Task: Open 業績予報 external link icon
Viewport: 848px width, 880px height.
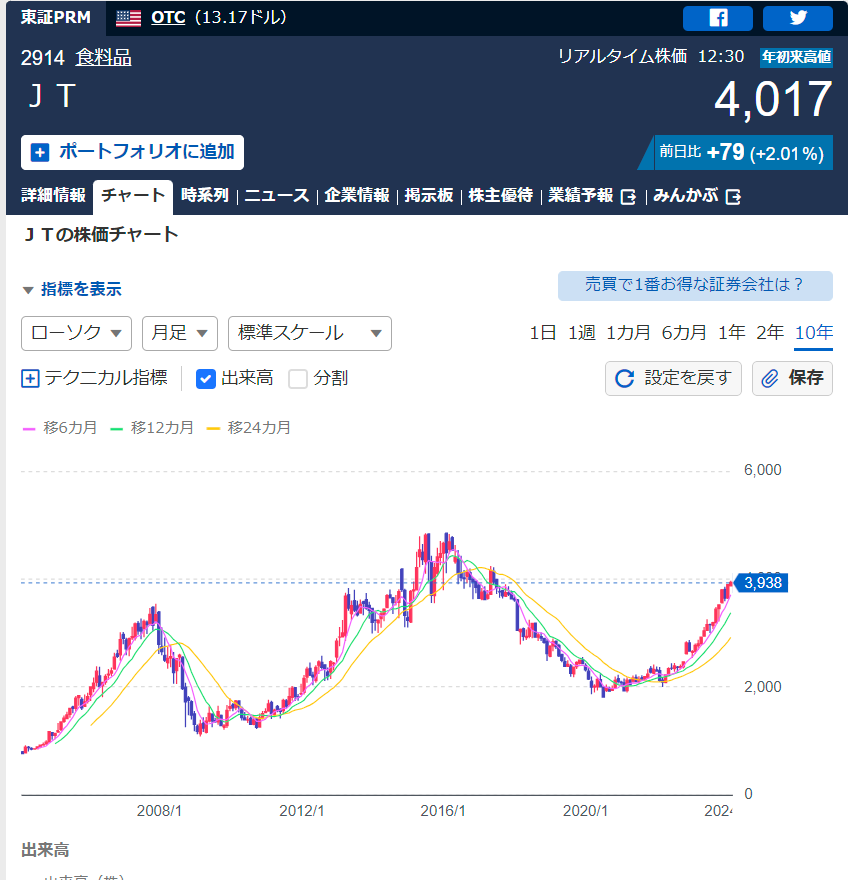Action: [x=628, y=196]
